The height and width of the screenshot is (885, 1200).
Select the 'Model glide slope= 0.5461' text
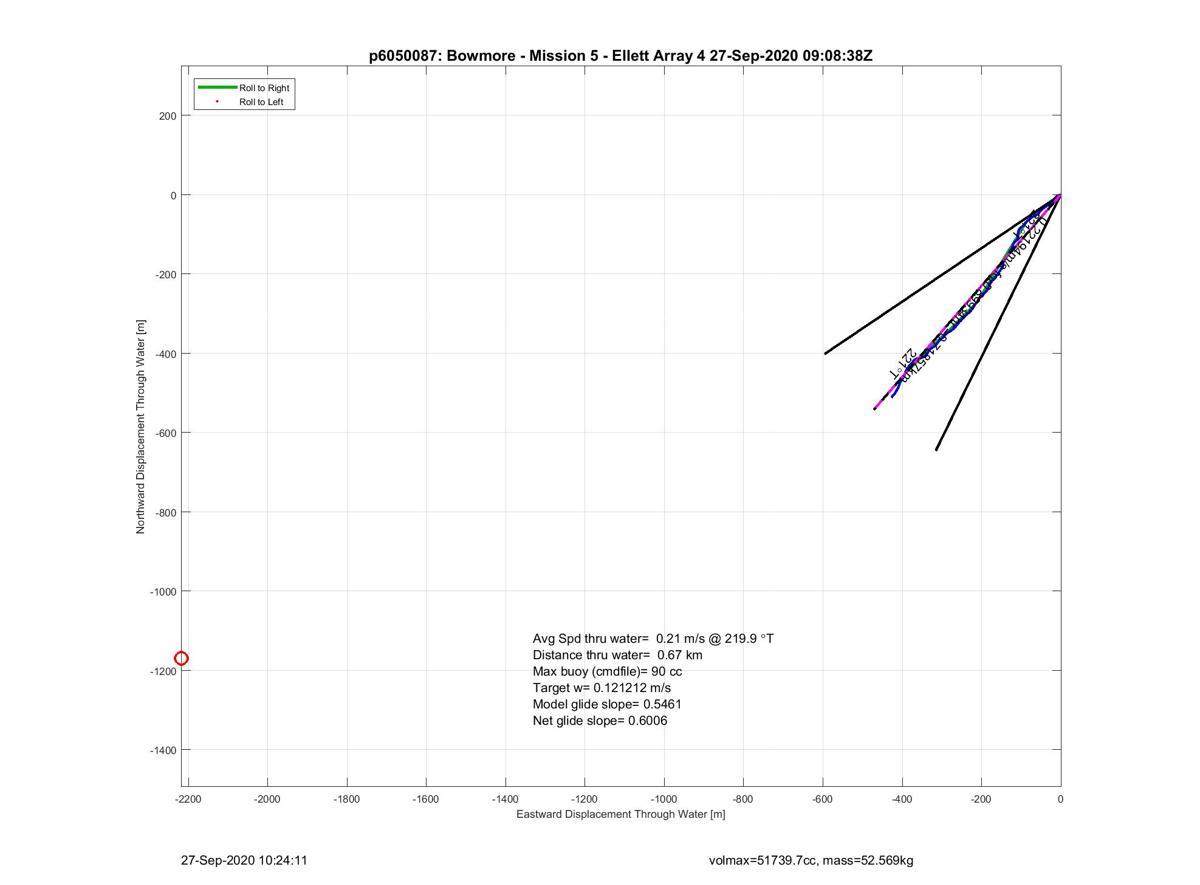coord(607,704)
